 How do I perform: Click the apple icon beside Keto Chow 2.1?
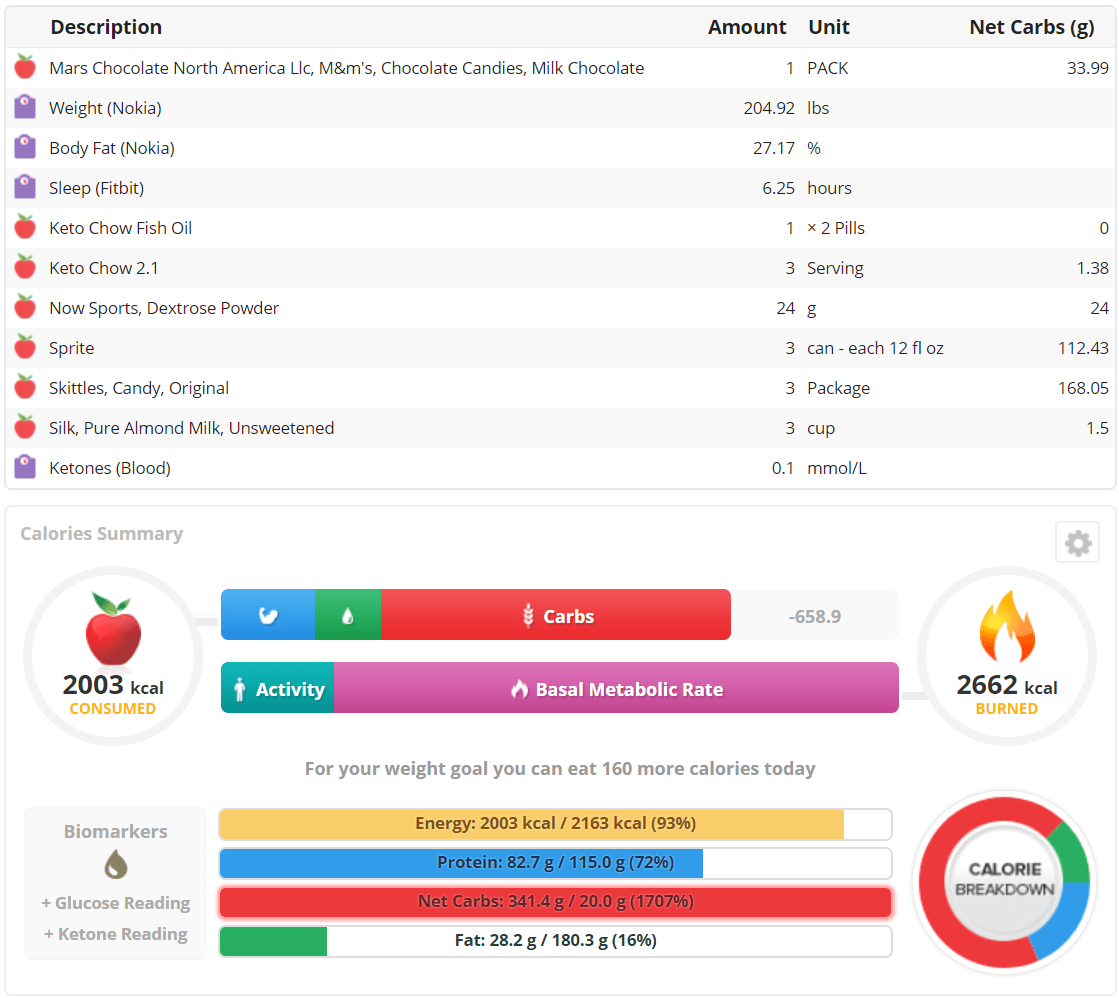pyautogui.click(x=25, y=267)
